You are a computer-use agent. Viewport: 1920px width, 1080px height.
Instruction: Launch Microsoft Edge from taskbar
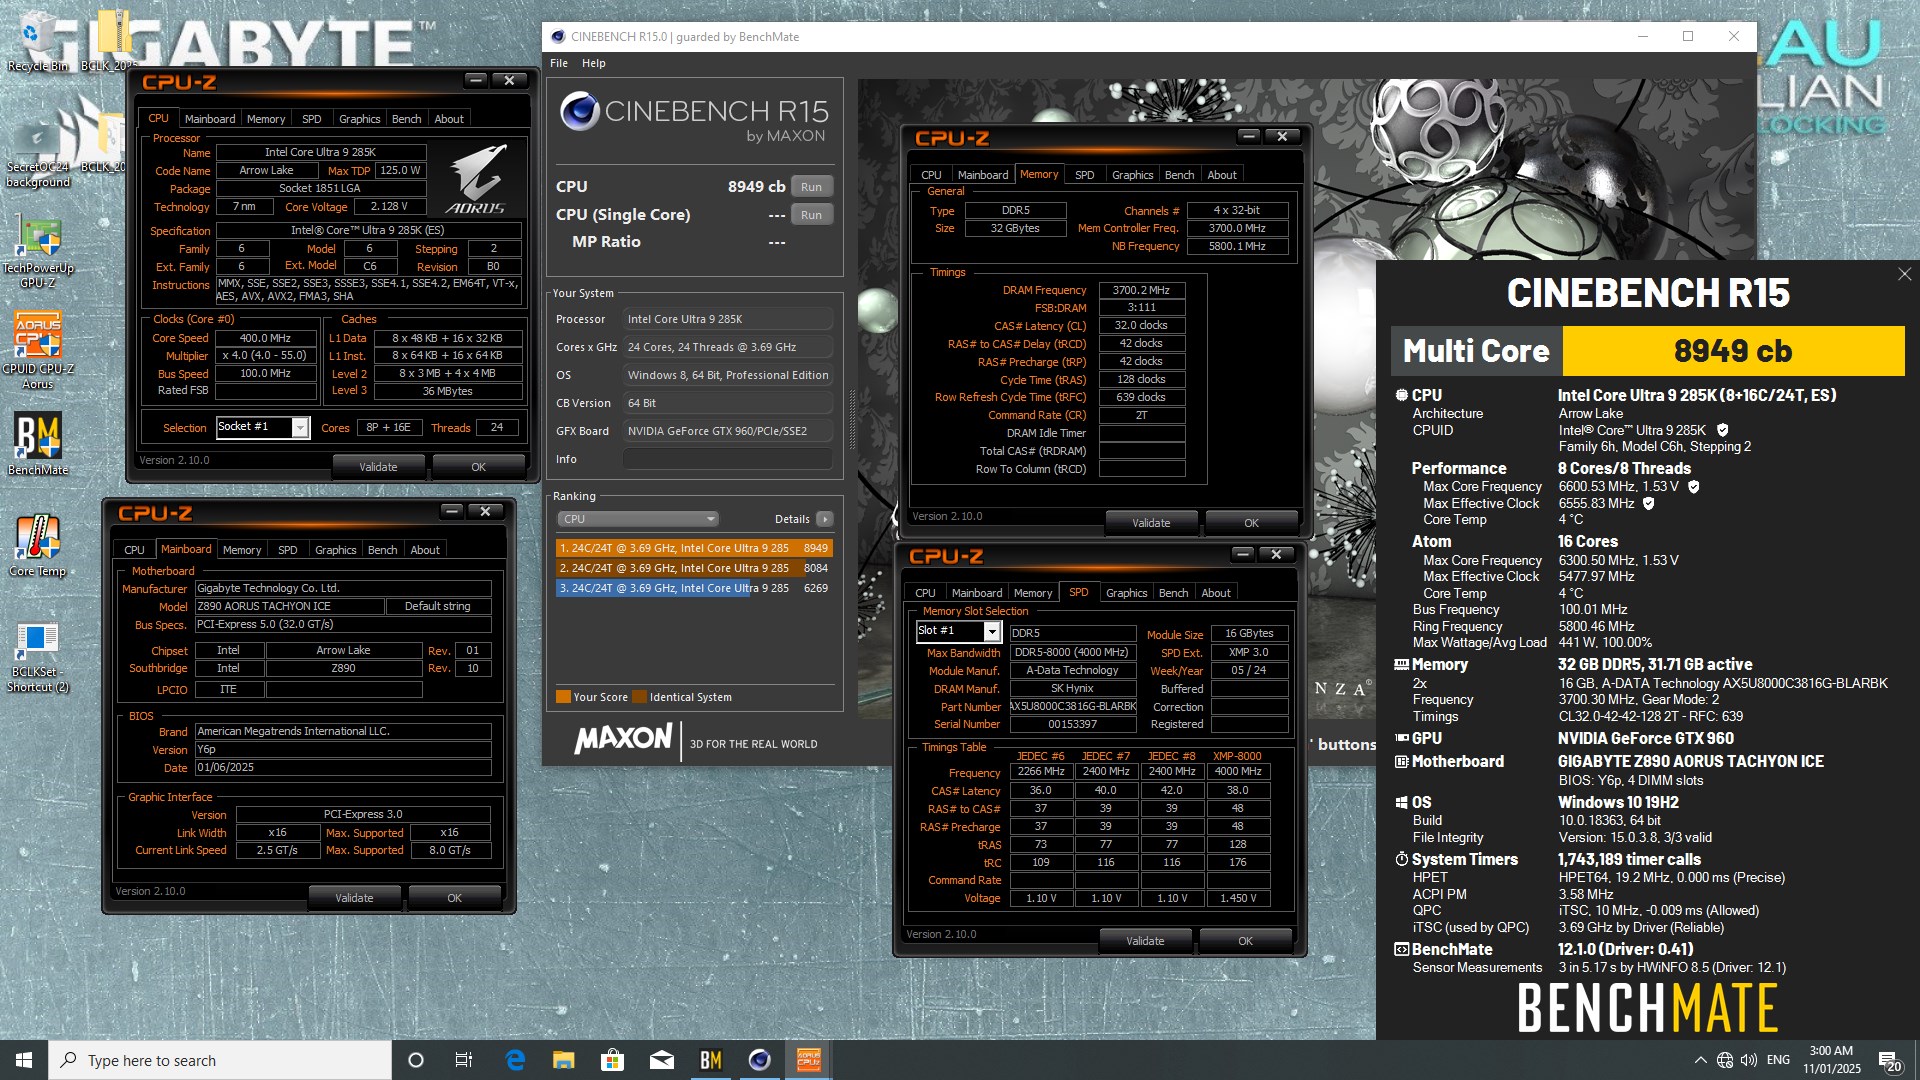coord(515,1060)
